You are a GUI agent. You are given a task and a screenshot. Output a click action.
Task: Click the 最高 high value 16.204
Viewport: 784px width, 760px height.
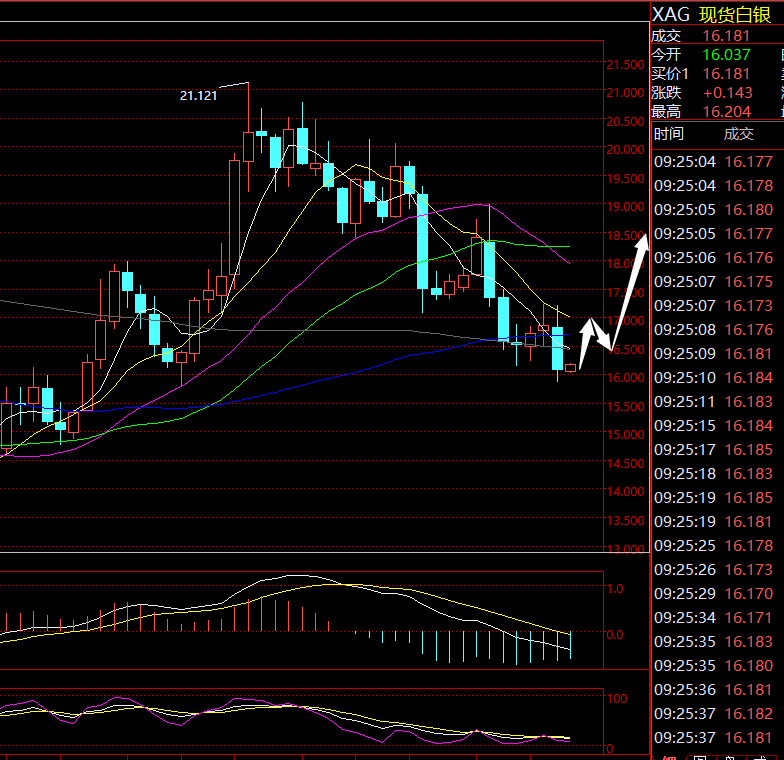(725, 112)
